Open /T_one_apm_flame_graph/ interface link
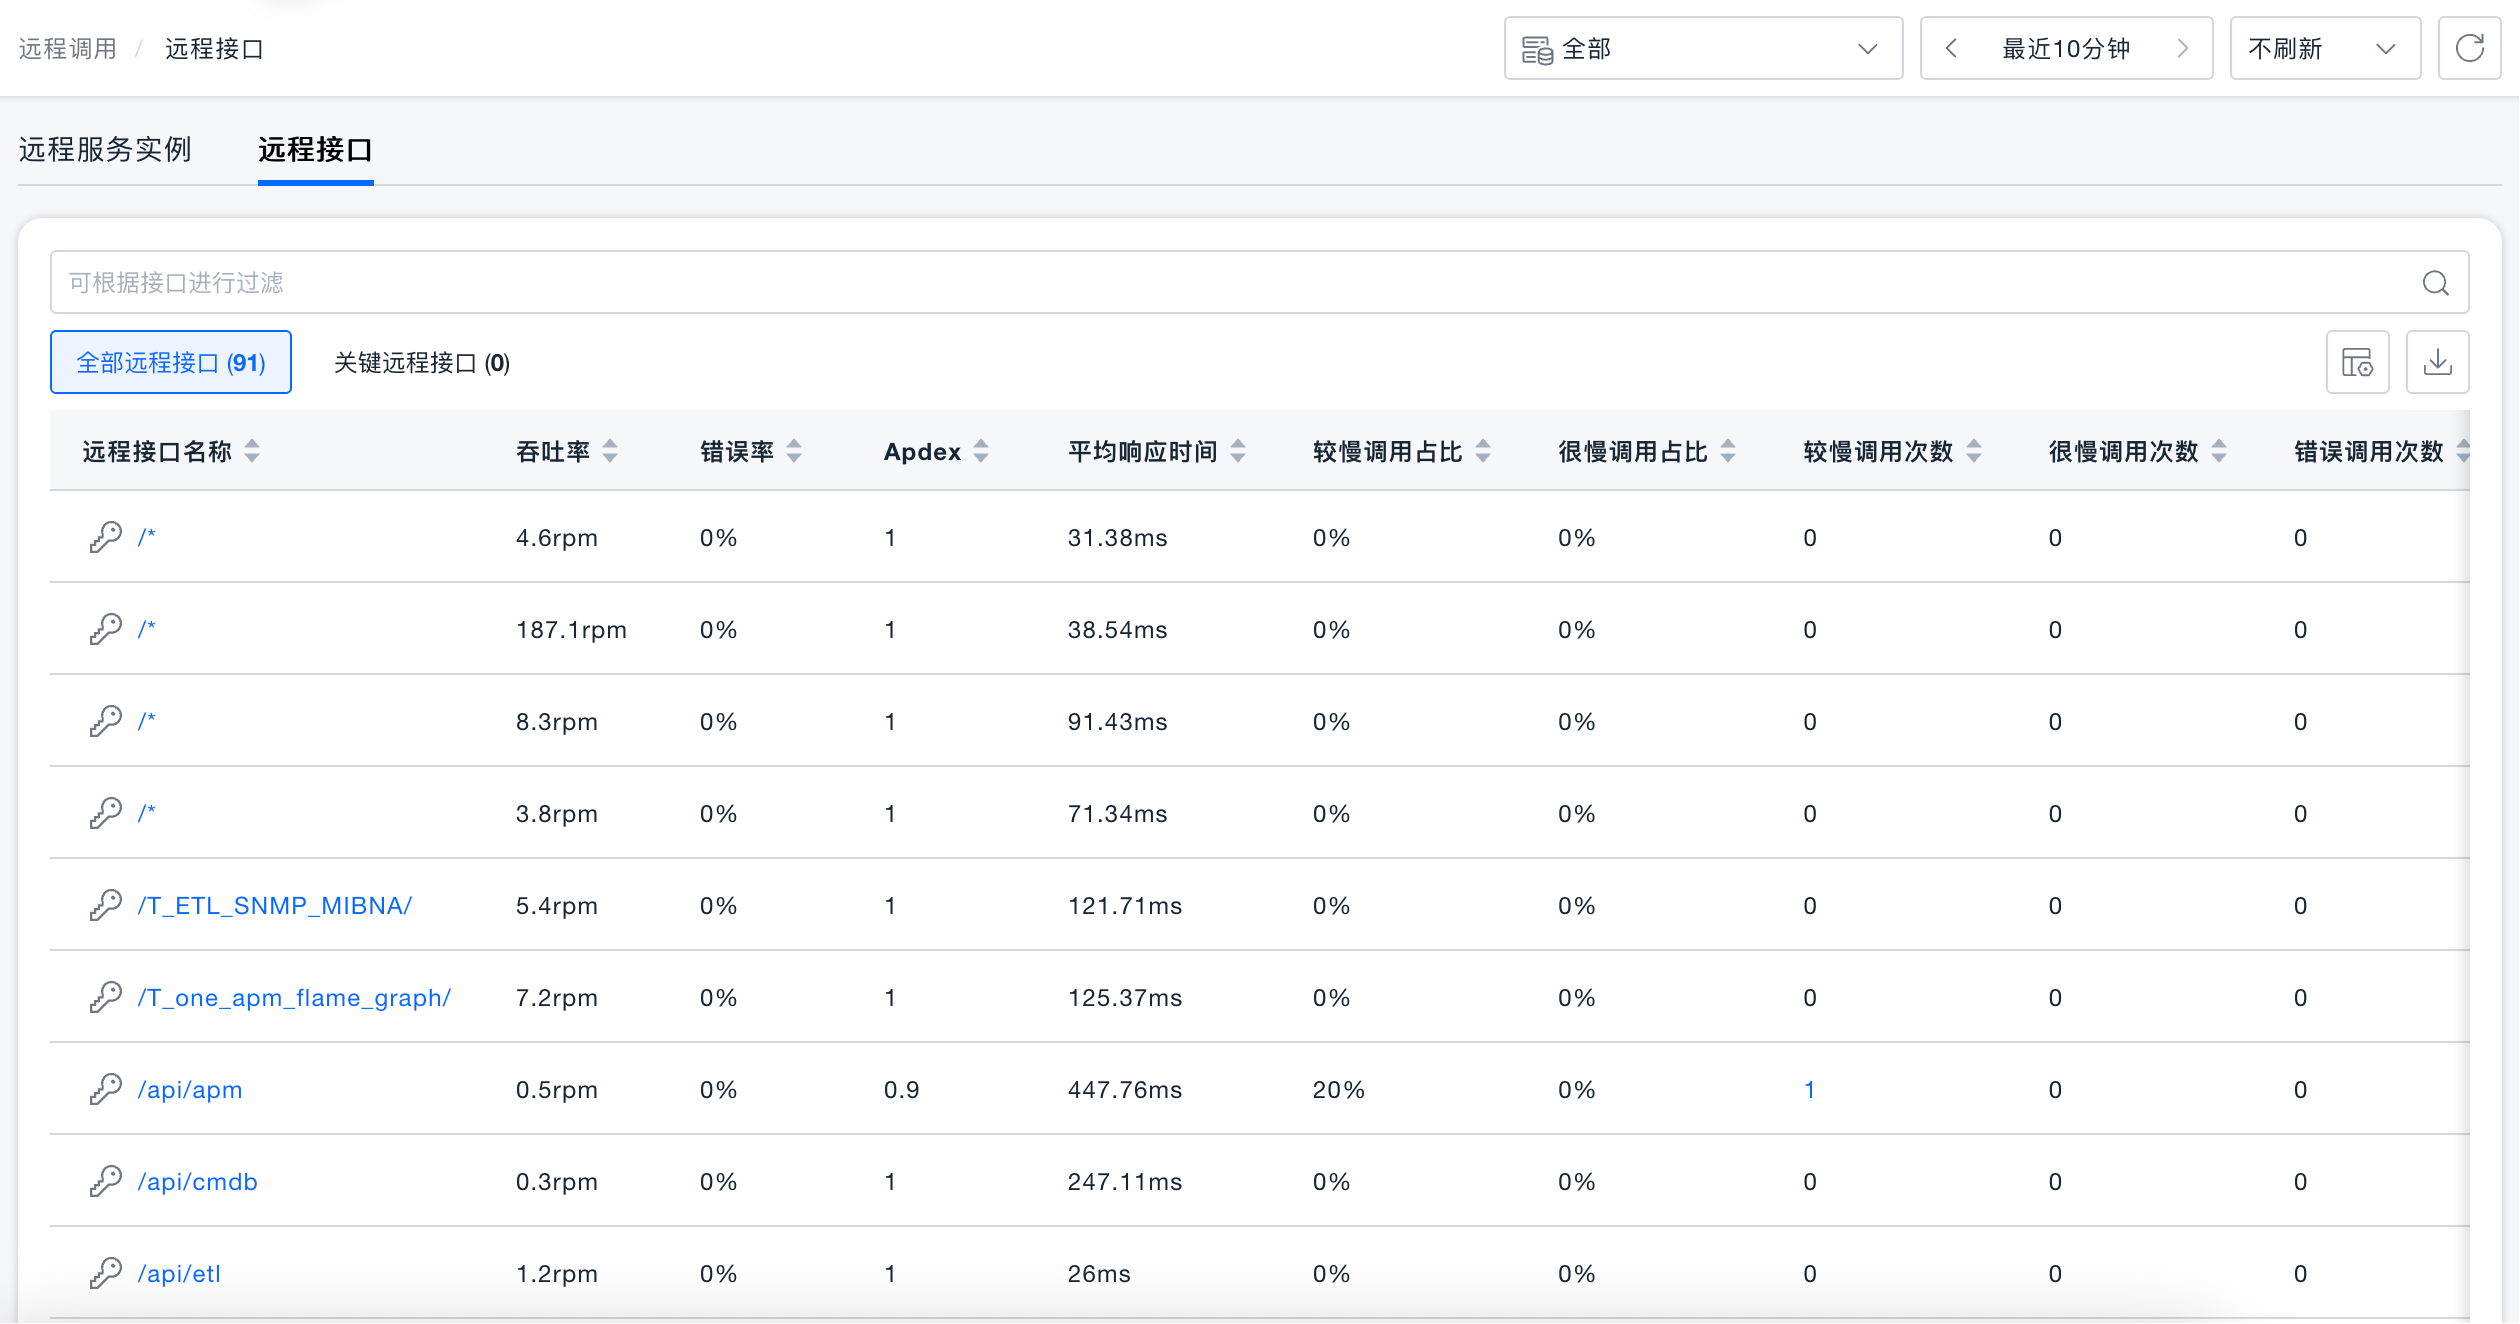2520x1324 pixels. pyautogui.click(x=294, y=997)
